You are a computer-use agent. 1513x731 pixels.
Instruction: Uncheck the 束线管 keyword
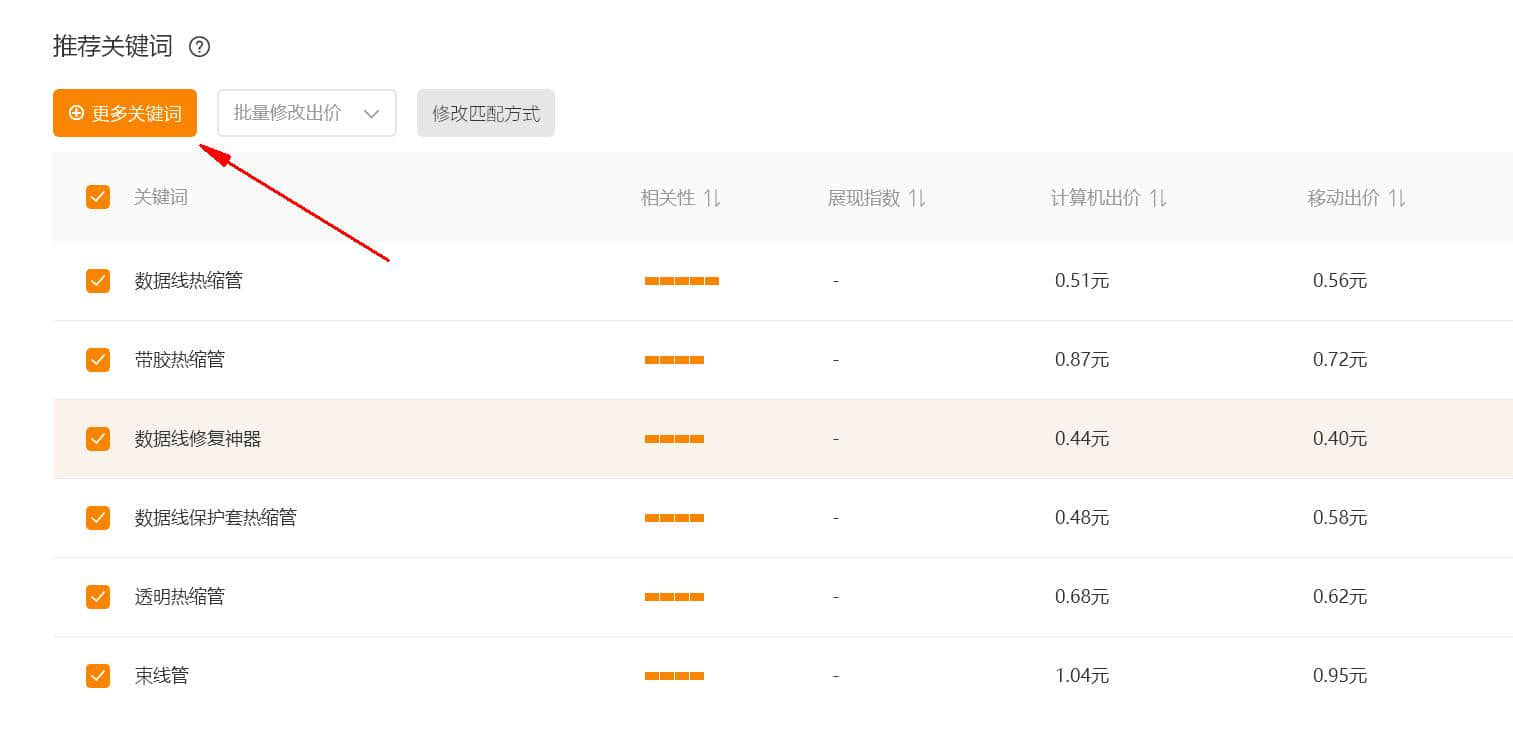click(98, 676)
